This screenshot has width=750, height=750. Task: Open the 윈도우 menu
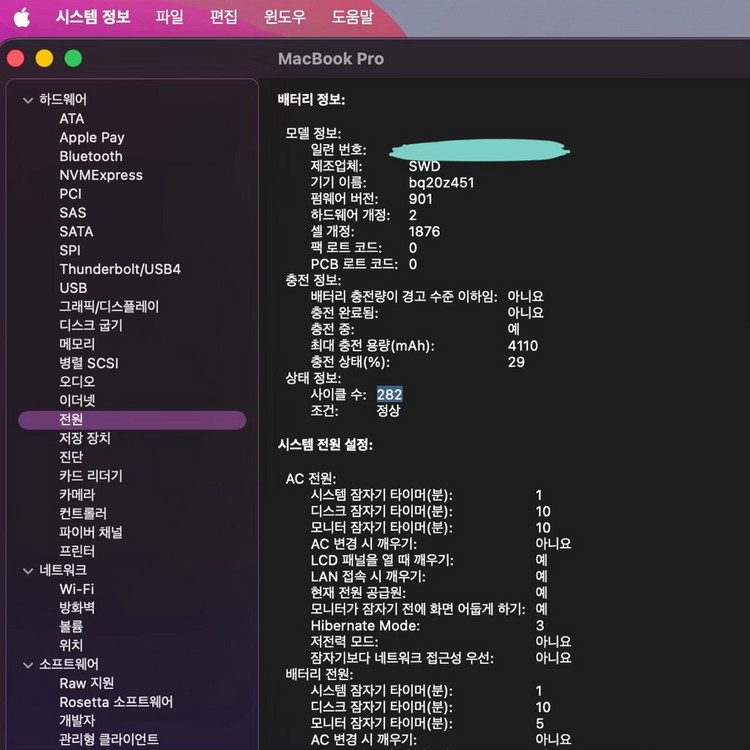tap(285, 17)
